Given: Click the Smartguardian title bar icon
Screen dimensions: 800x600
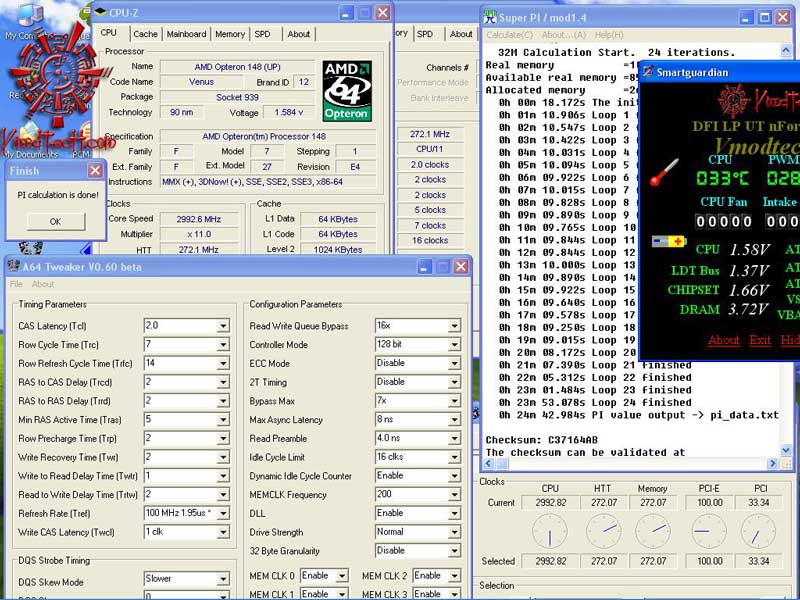Looking at the screenshot, I should (647, 72).
